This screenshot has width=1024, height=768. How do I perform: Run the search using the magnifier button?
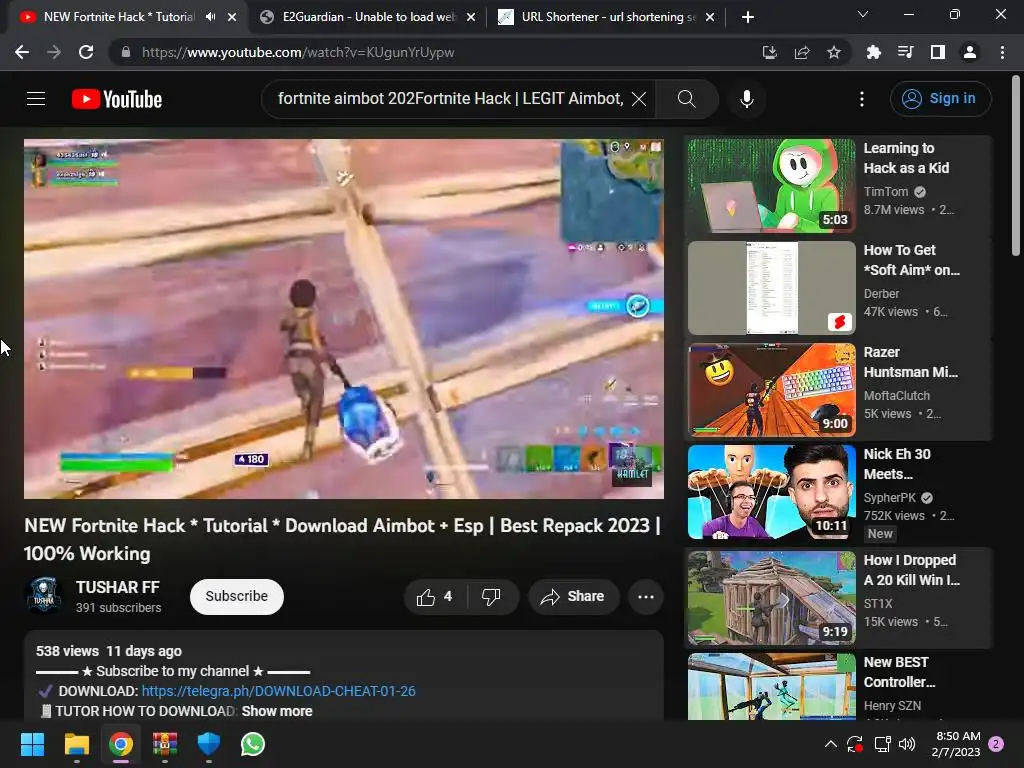click(x=686, y=99)
